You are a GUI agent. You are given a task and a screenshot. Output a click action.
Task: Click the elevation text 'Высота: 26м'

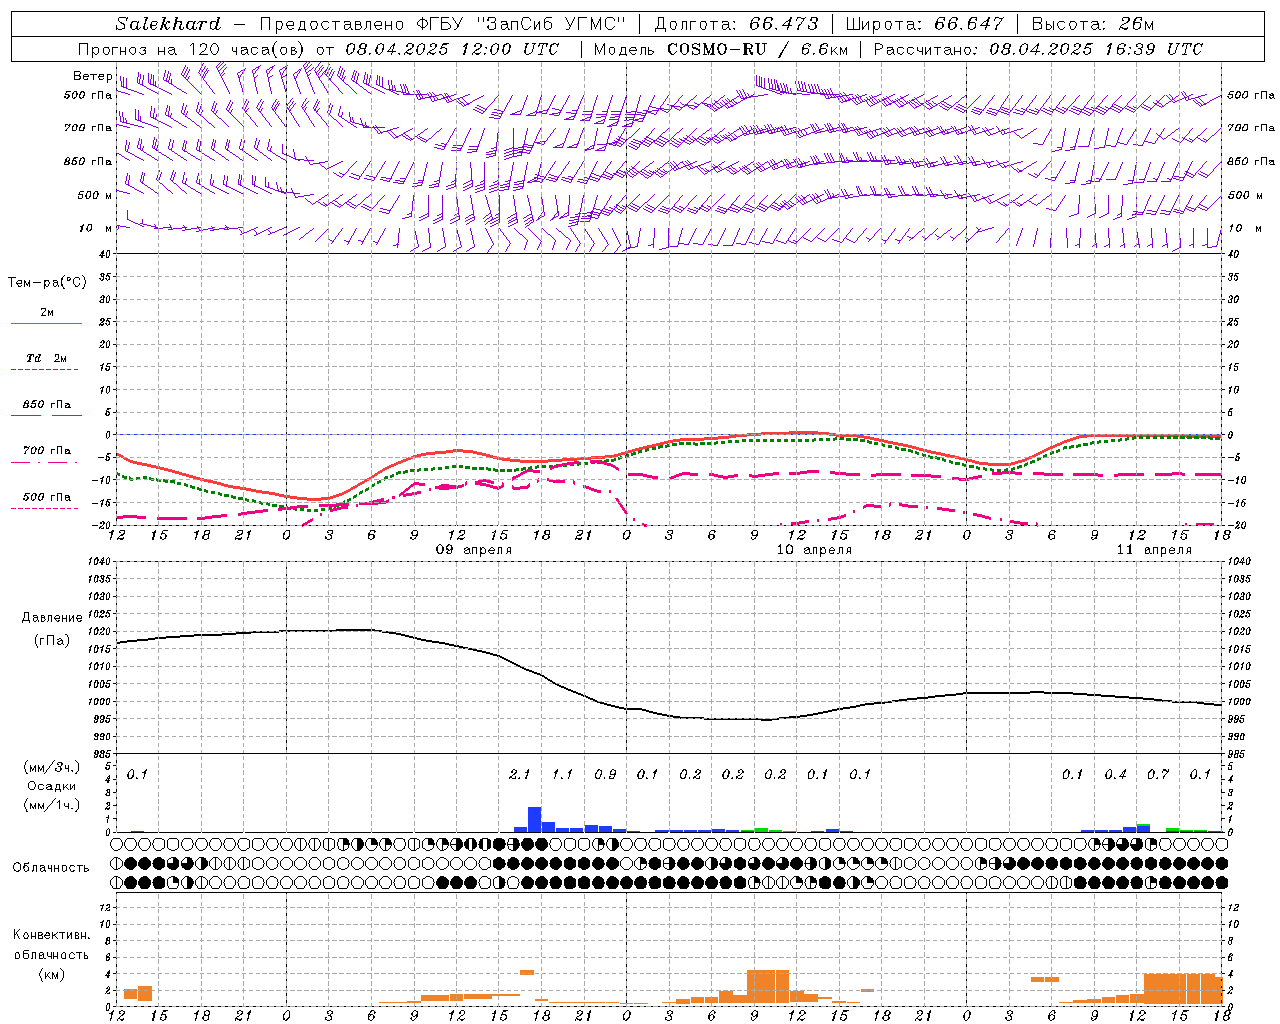coord(1093,24)
